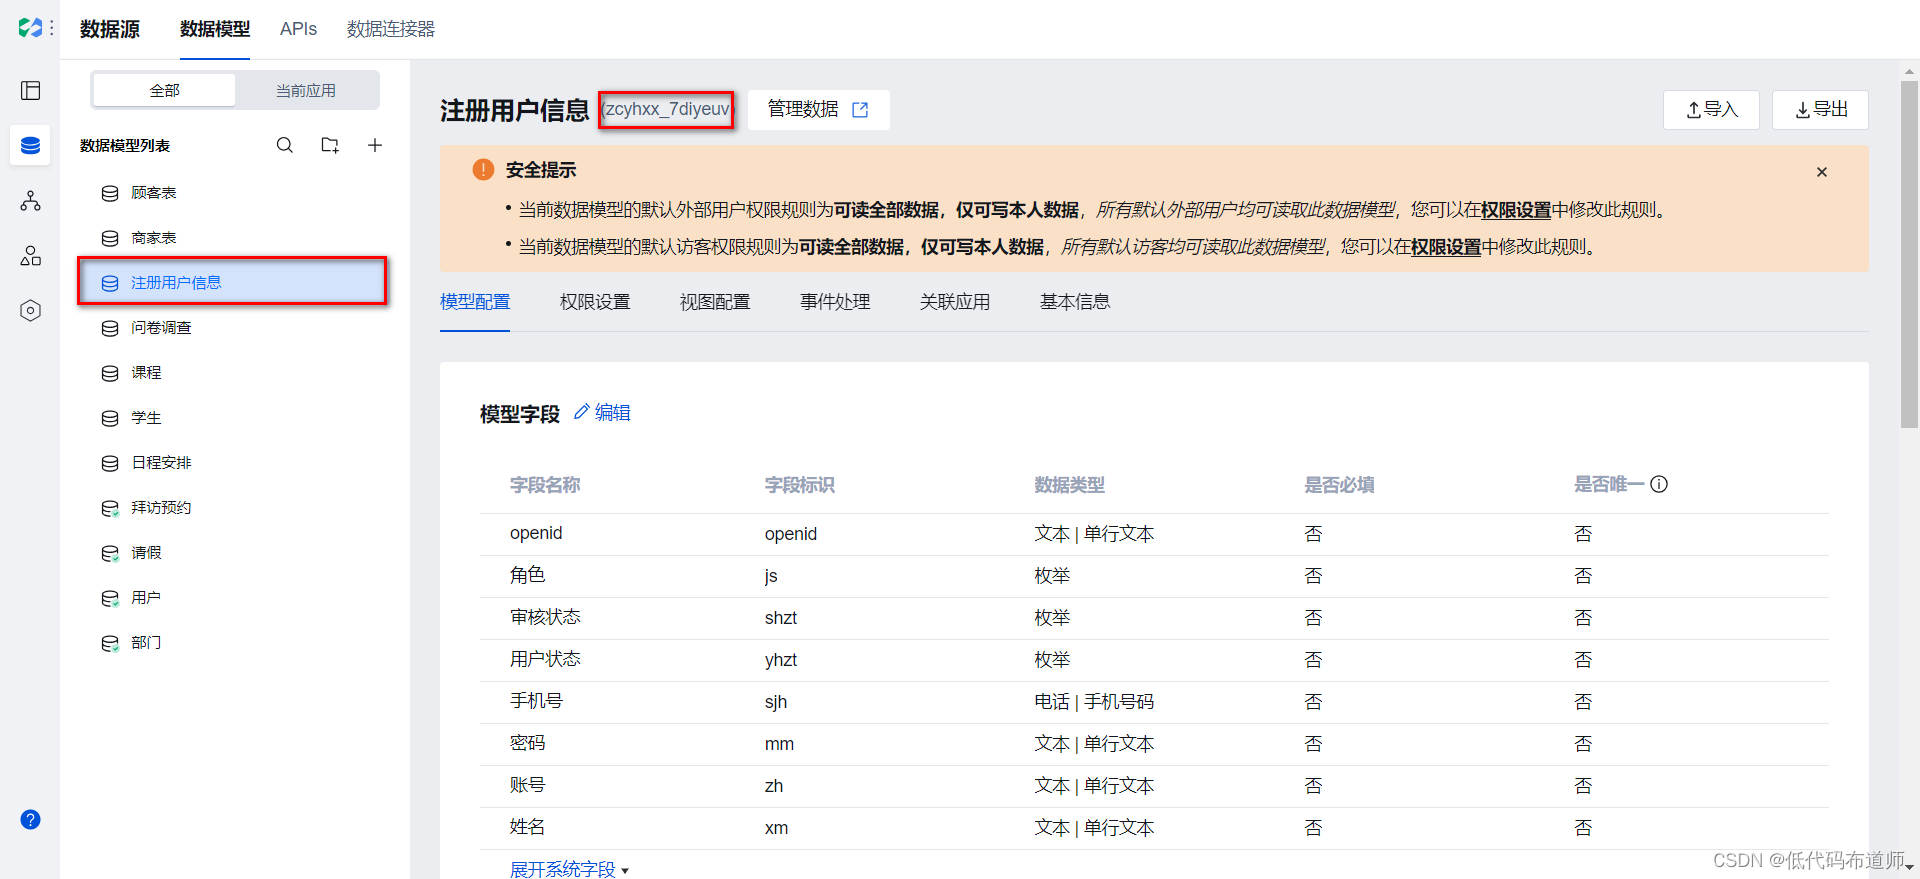Select the 事件处理 tab
Viewport: 1920px width, 879px height.
[835, 302]
